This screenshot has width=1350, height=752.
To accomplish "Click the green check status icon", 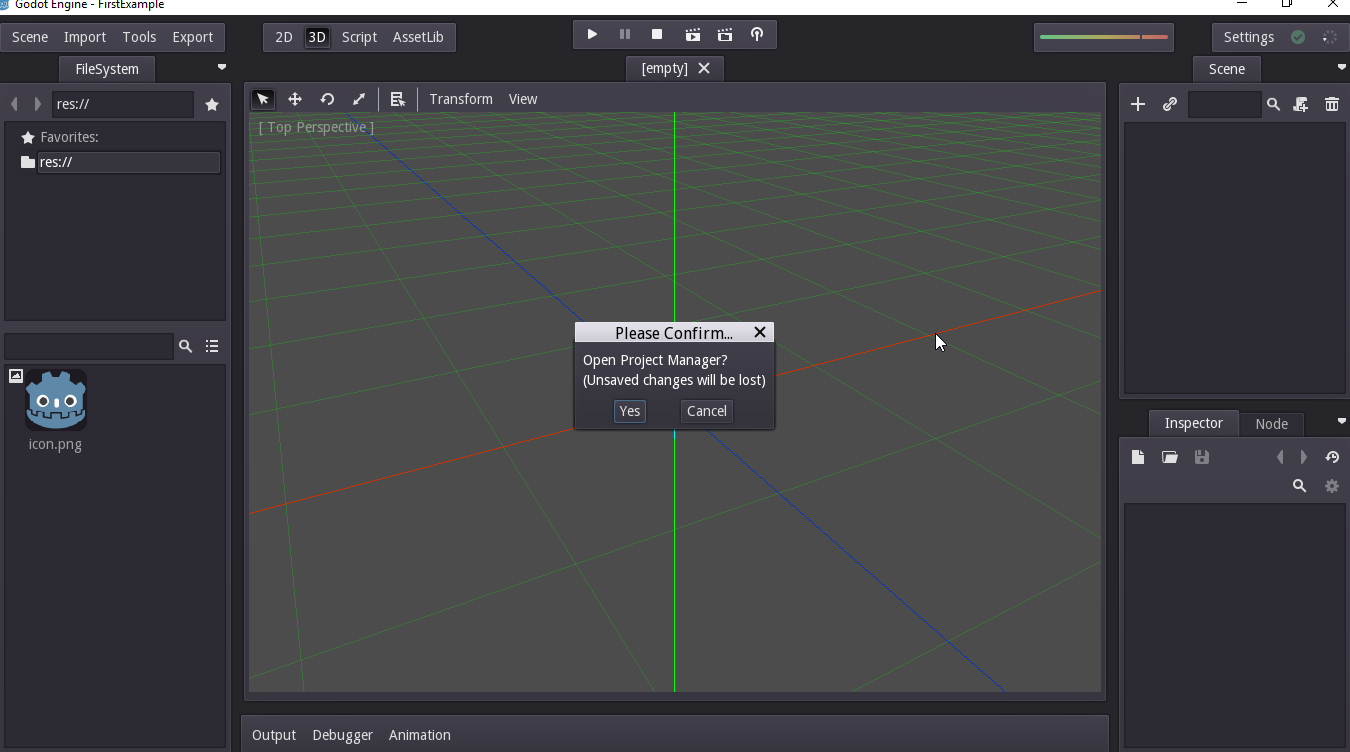I will (x=1298, y=37).
